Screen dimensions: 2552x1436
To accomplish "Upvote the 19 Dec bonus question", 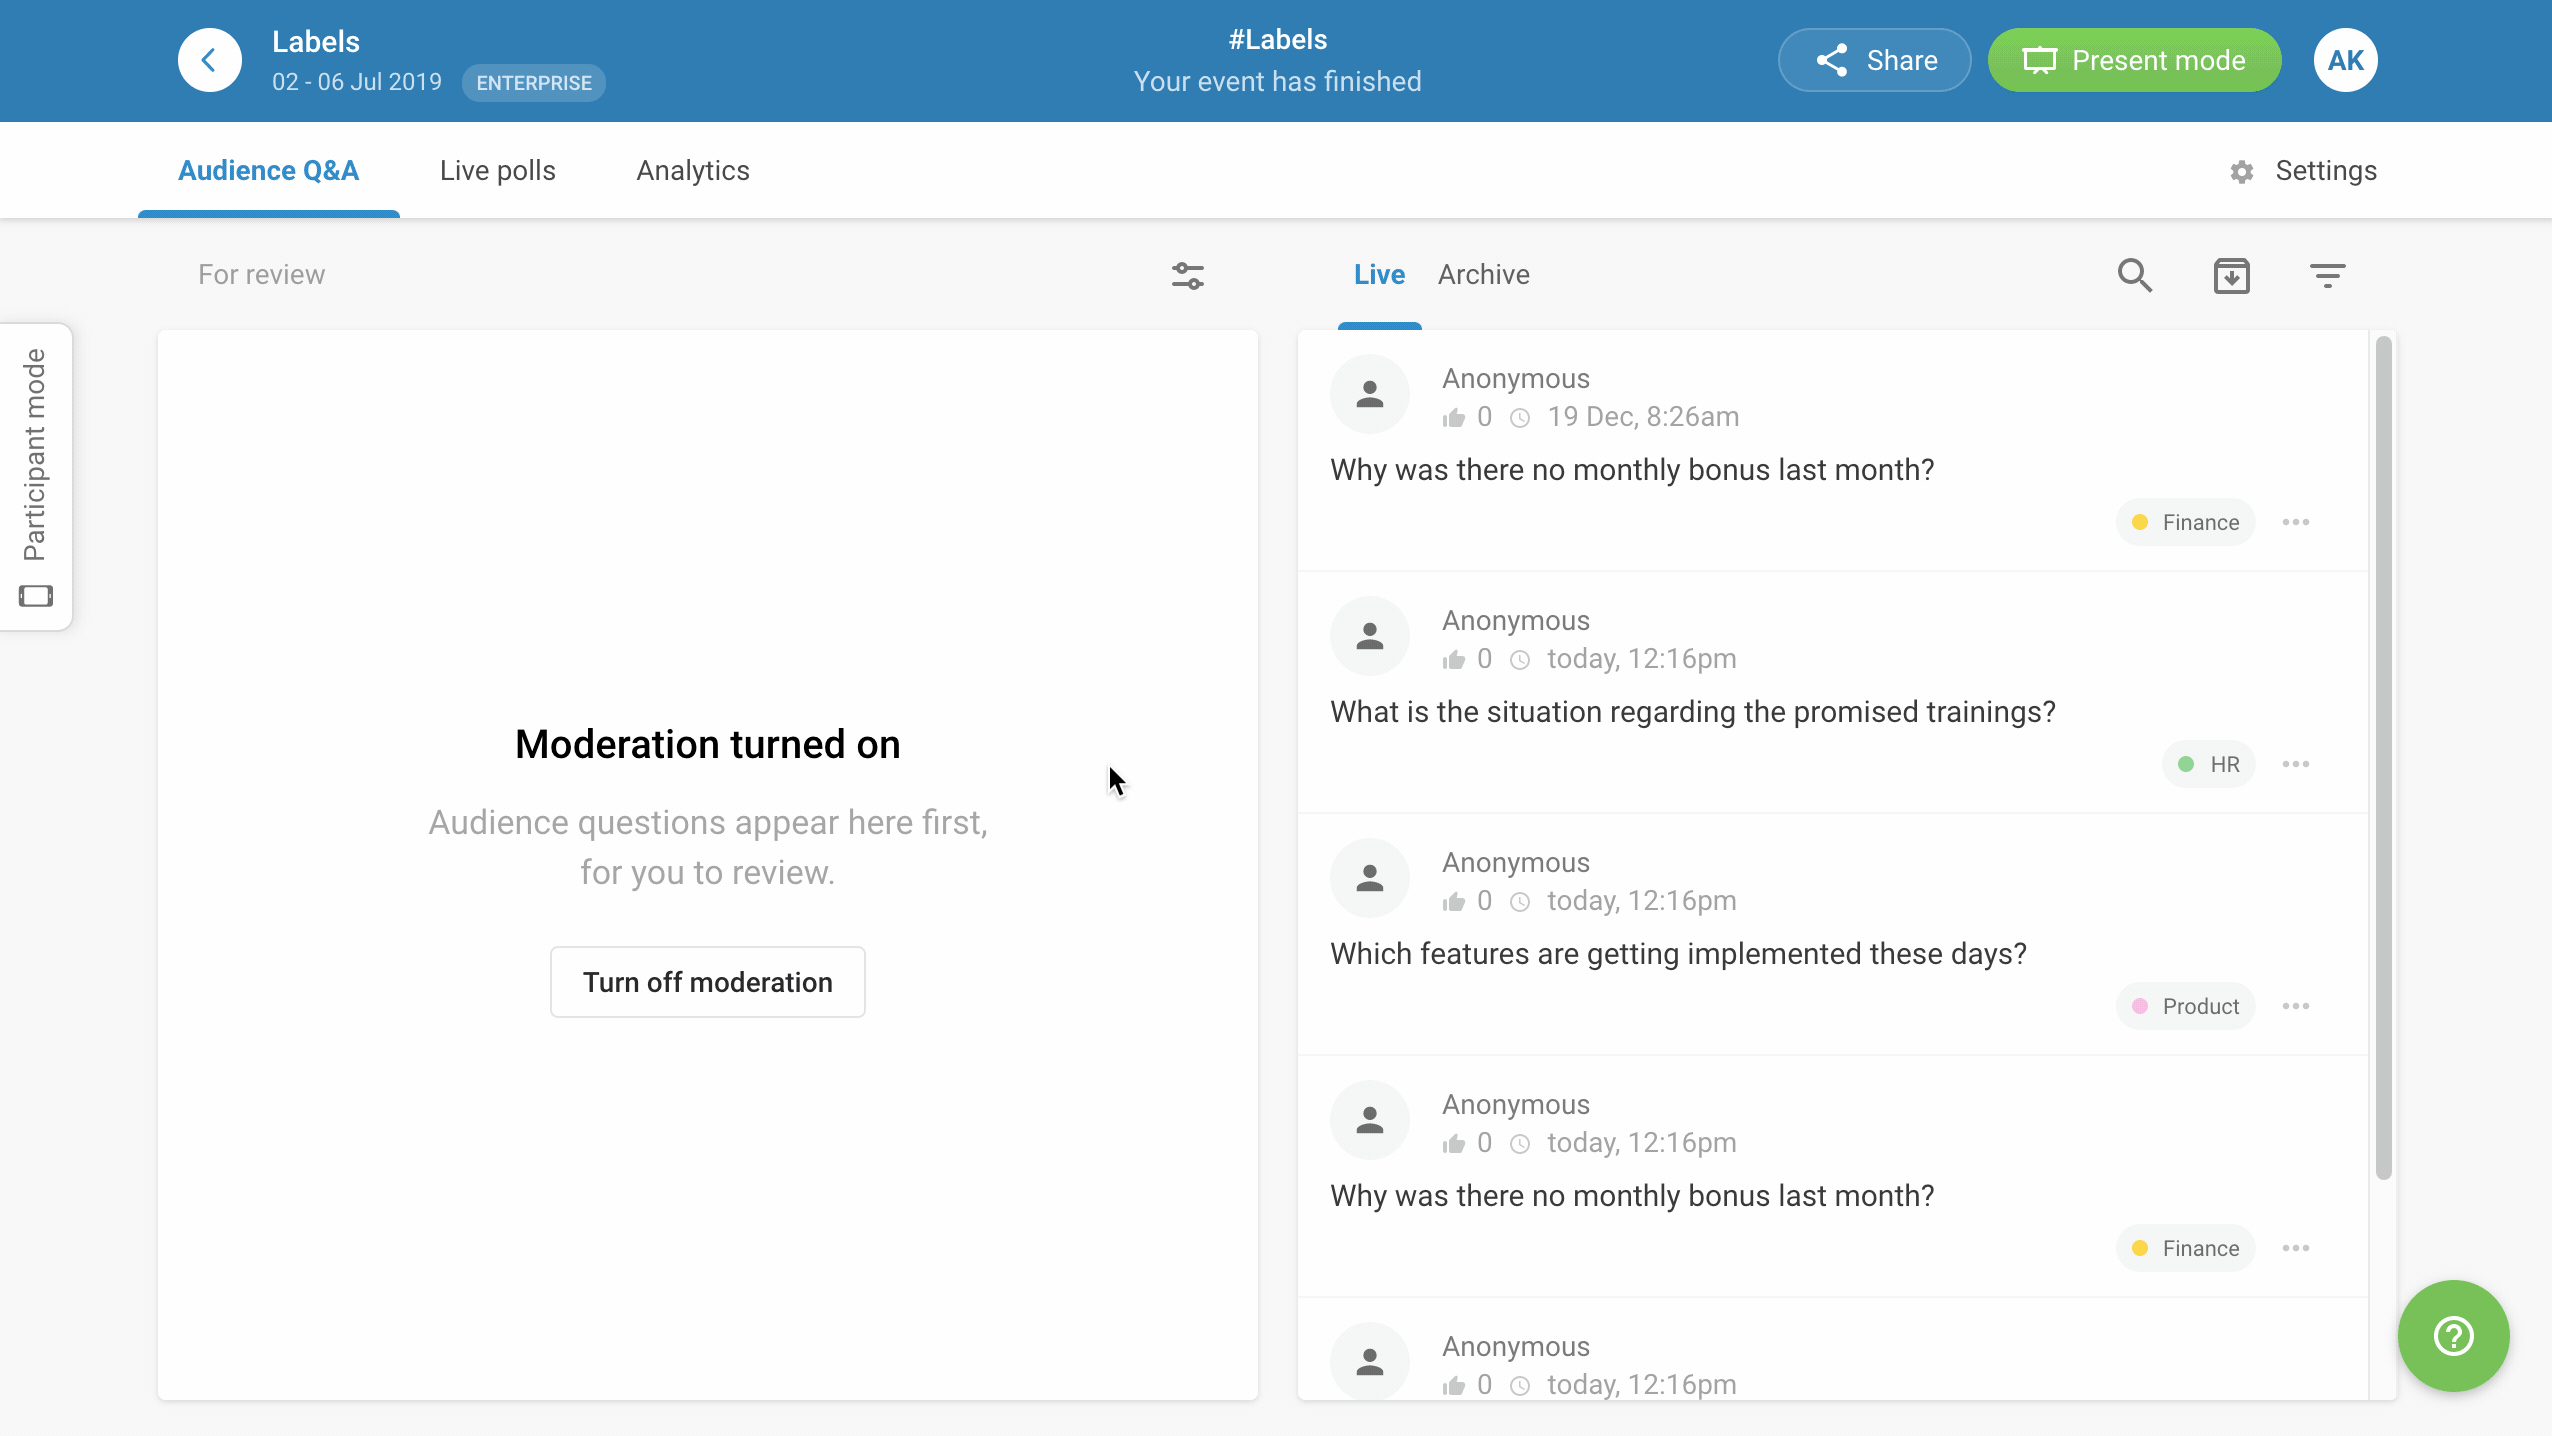I will (x=1454, y=417).
